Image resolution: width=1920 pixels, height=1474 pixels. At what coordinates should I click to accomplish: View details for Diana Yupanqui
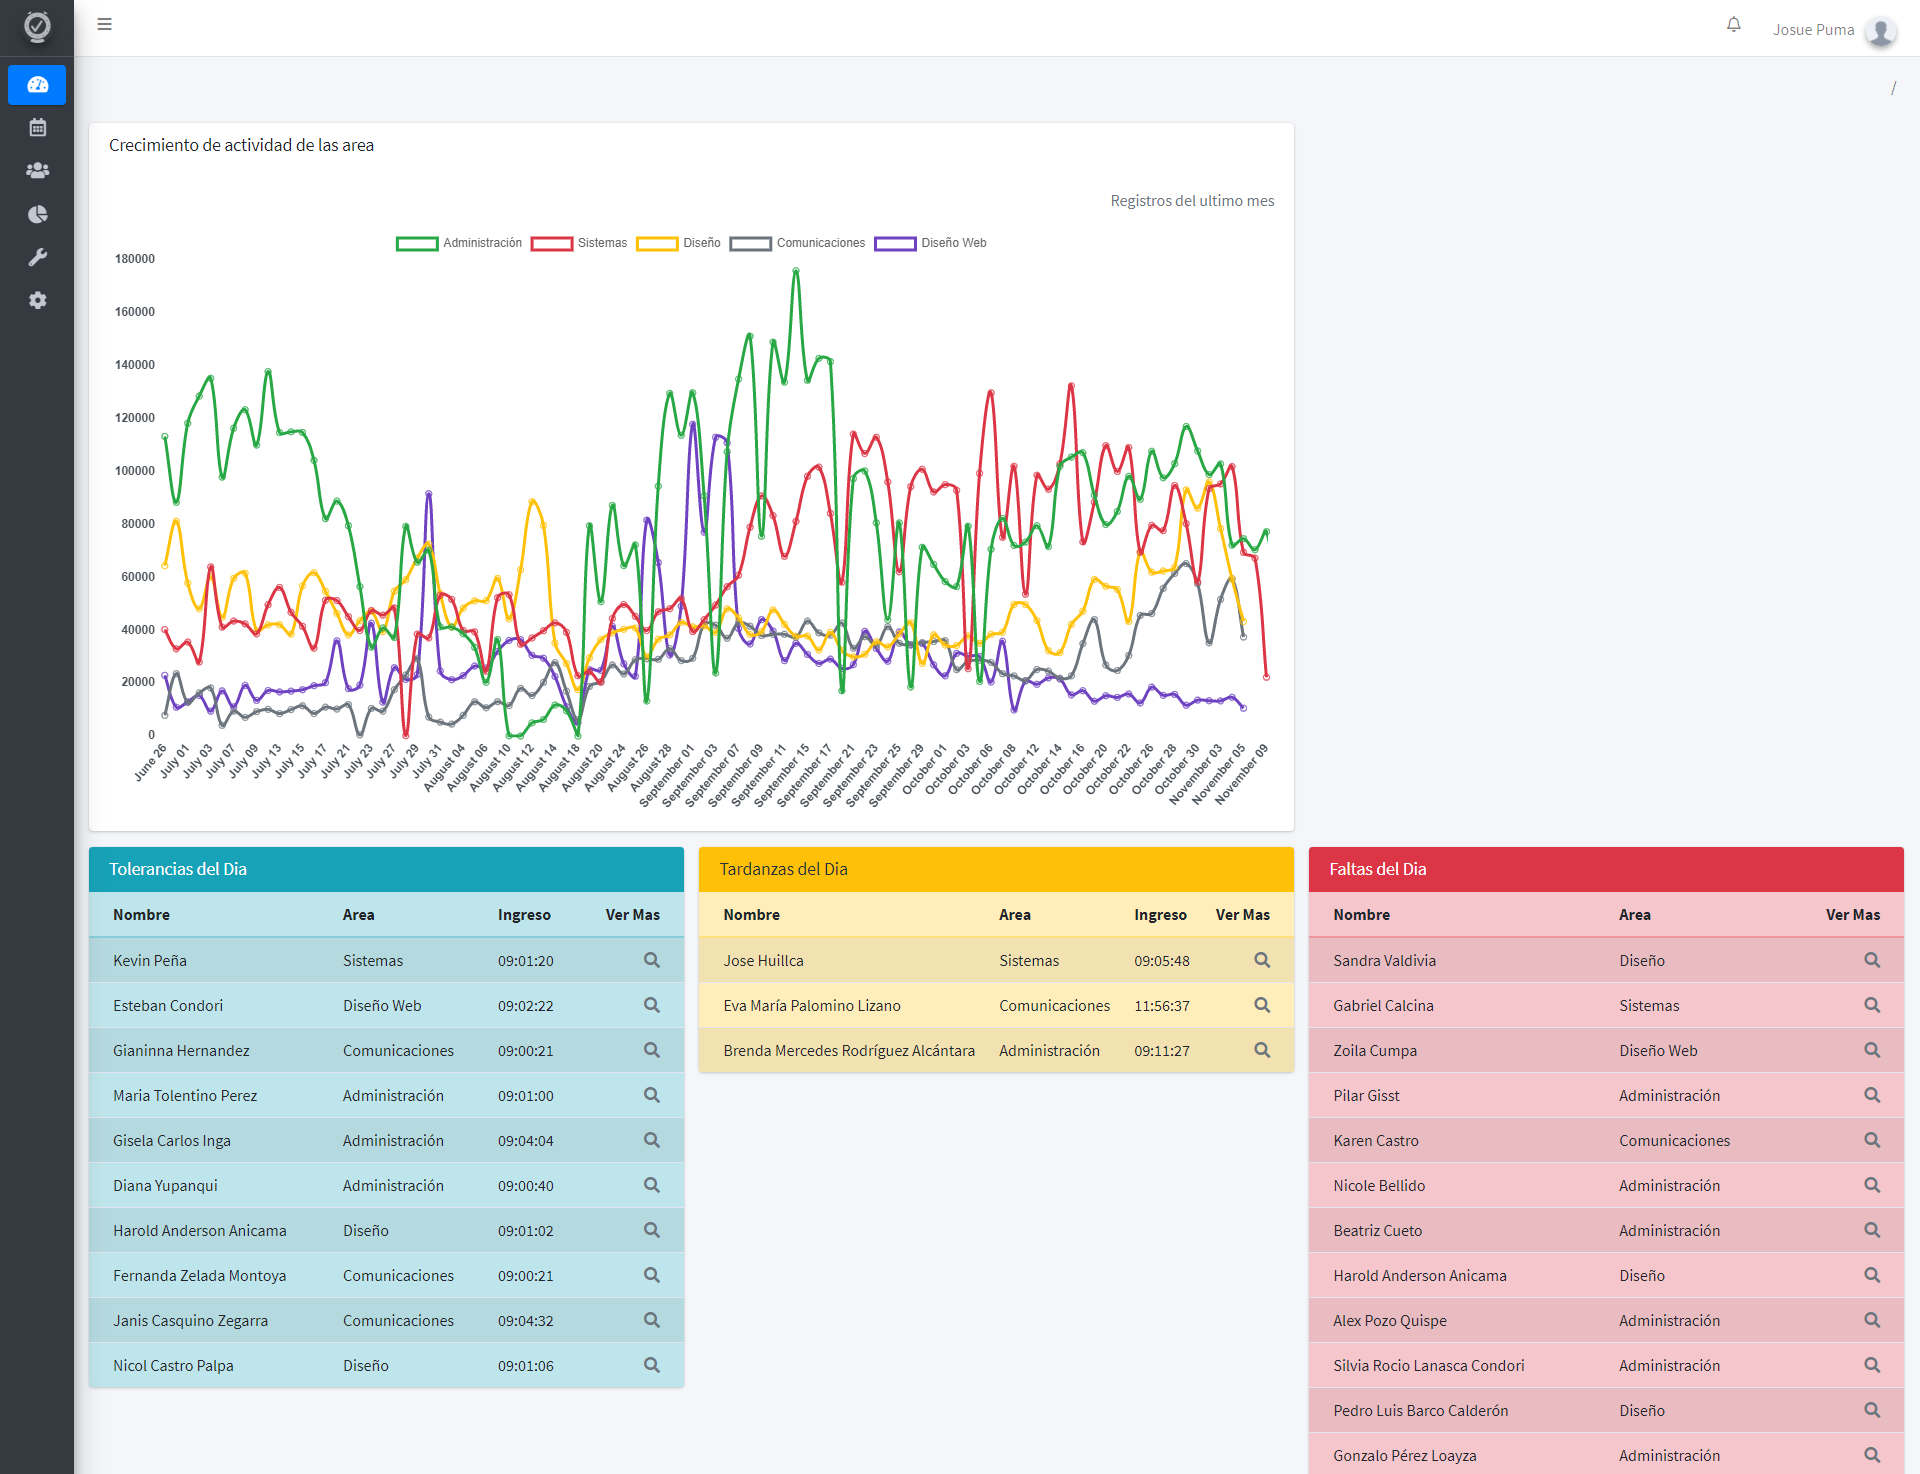pyautogui.click(x=652, y=1185)
